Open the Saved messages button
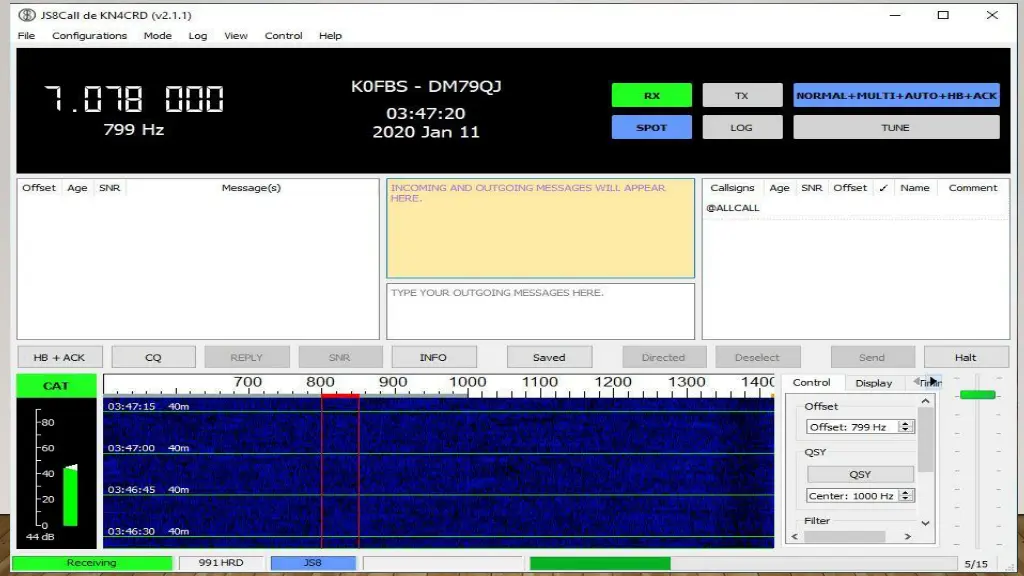The height and width of the screenshot is (576, 1024). [x=549, y=357]
